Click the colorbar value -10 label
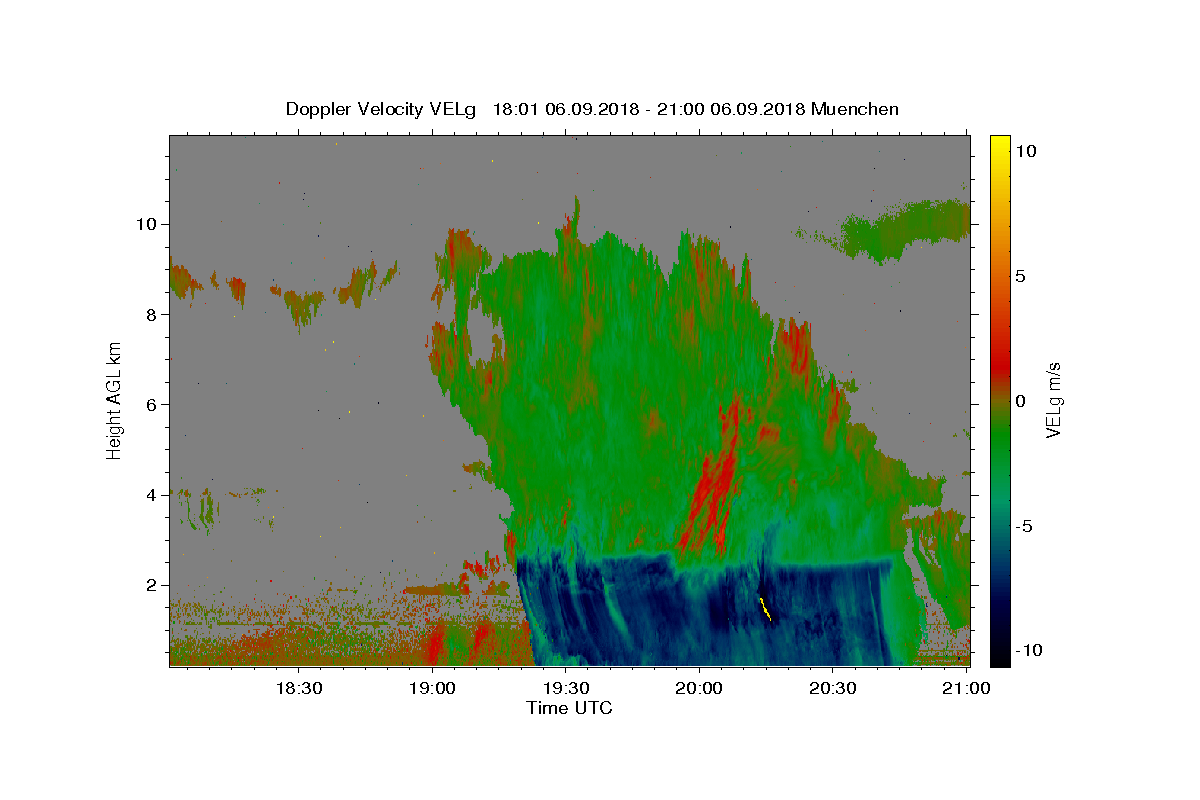The image size is (1200, 800). (1028, 651)
